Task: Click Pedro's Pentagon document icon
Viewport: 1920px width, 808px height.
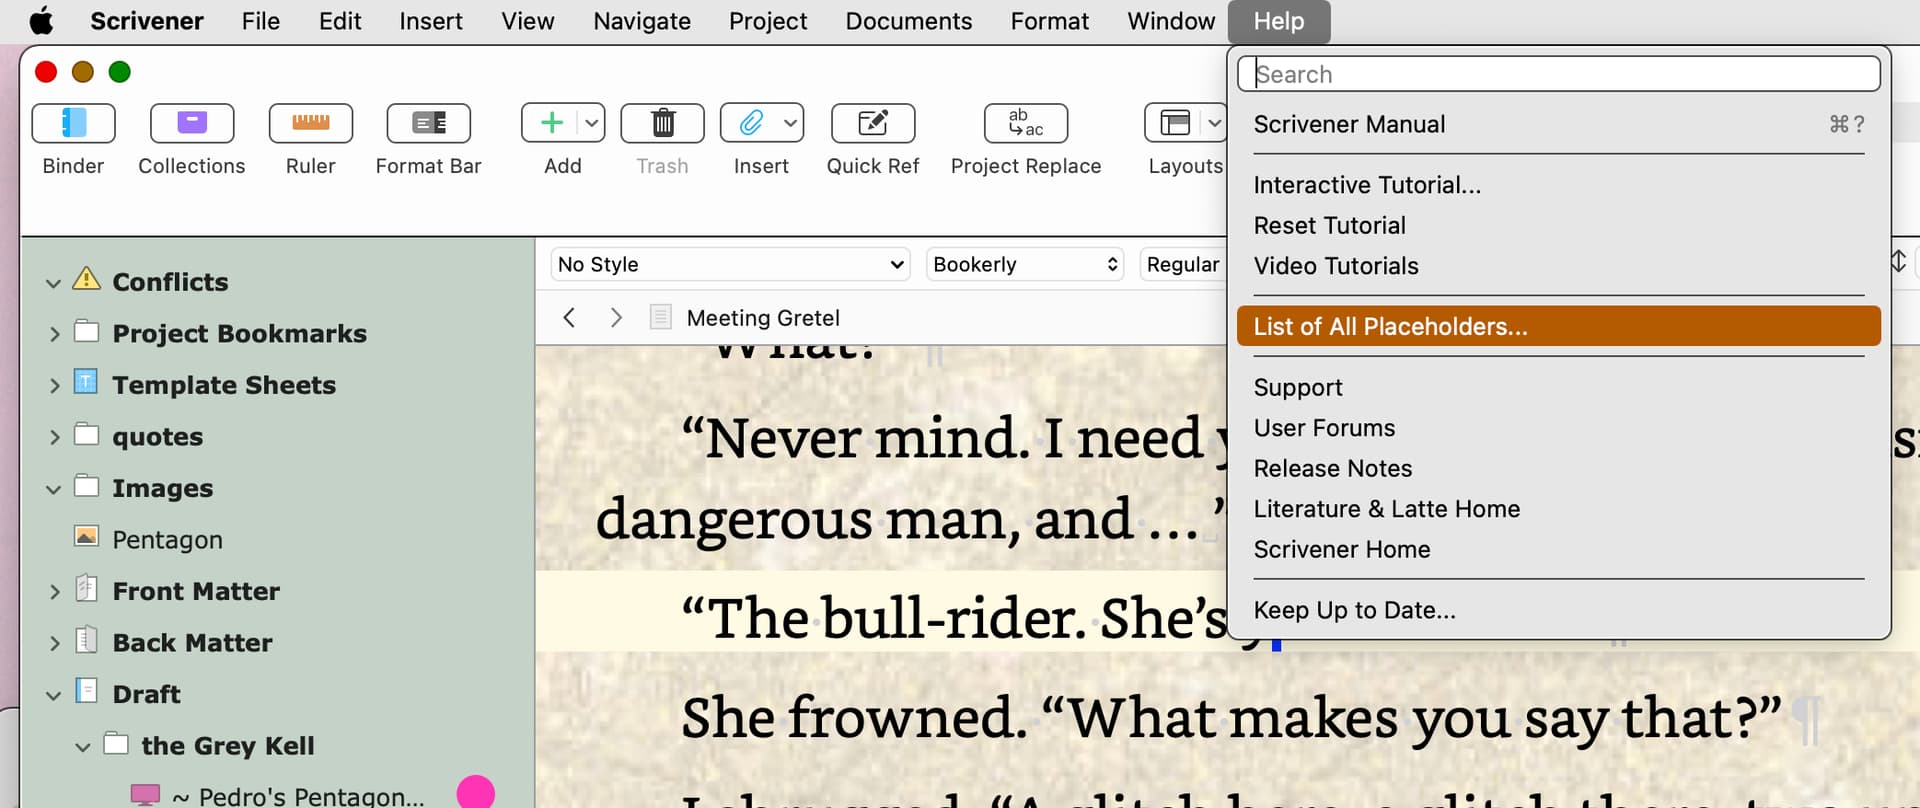Action: 145,795
